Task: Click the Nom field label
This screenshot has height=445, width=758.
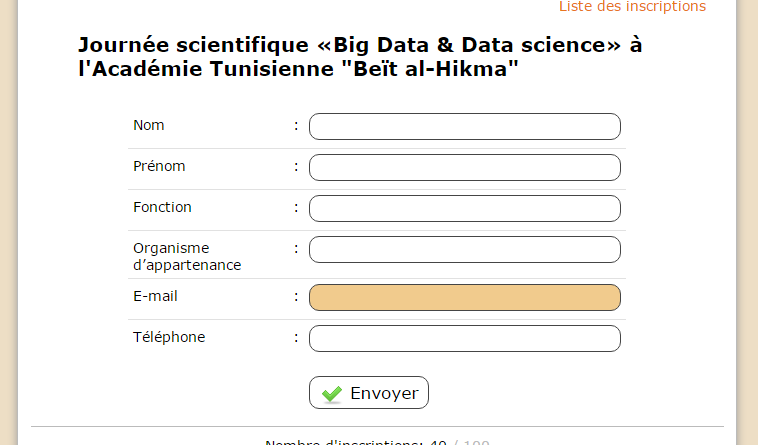Action: [x=149, y=125]
